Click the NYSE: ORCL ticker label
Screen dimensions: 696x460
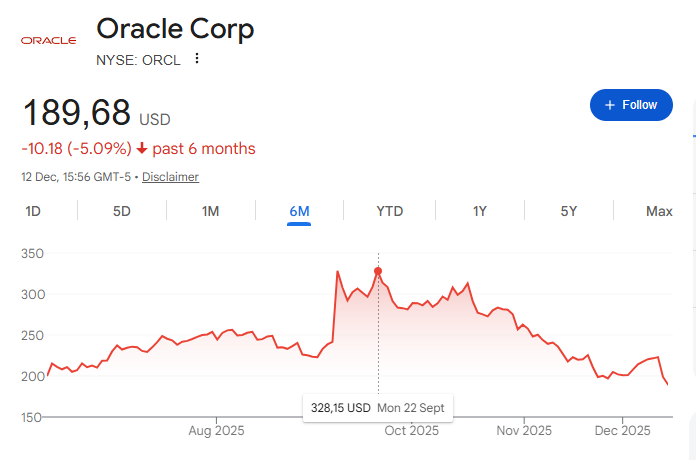tap(138, 60)
